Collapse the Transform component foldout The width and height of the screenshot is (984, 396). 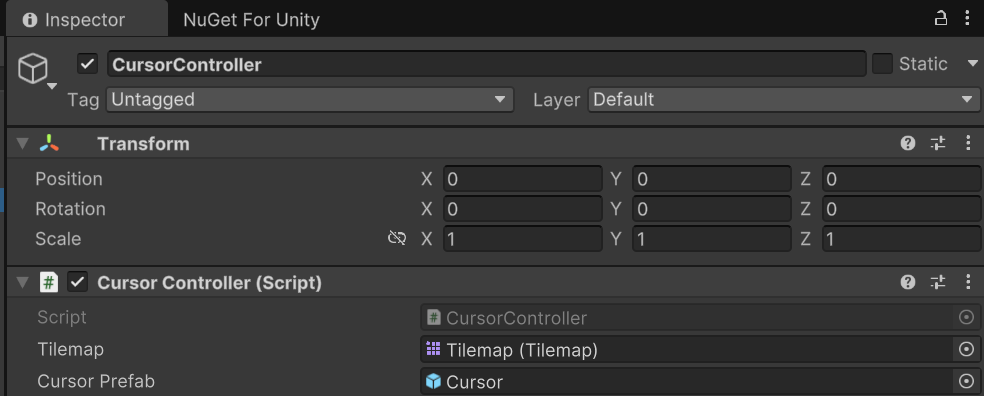click(23, 144)
